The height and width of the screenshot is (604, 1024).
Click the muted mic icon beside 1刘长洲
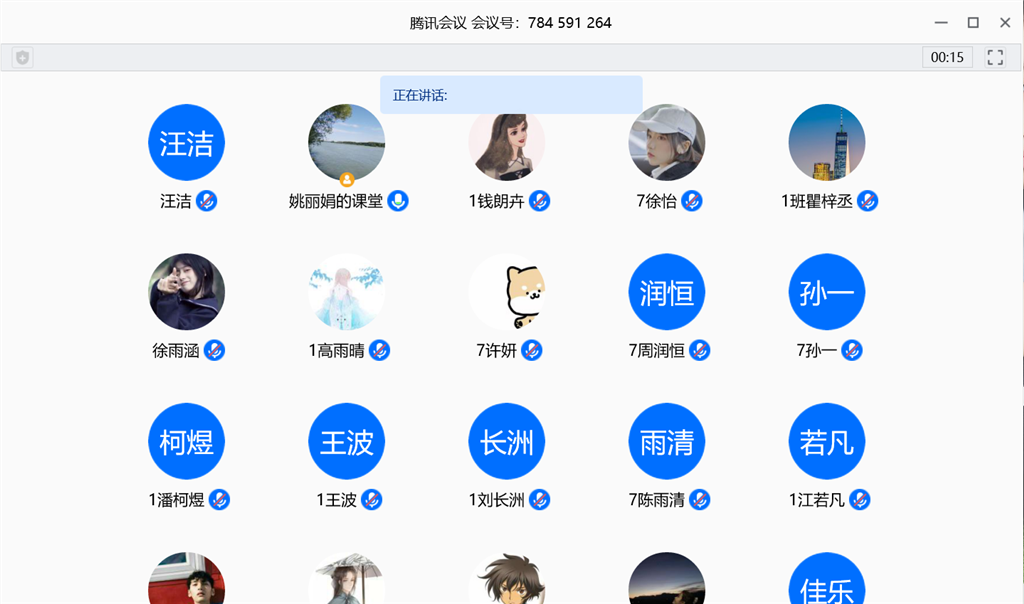(x=539, y=500)
